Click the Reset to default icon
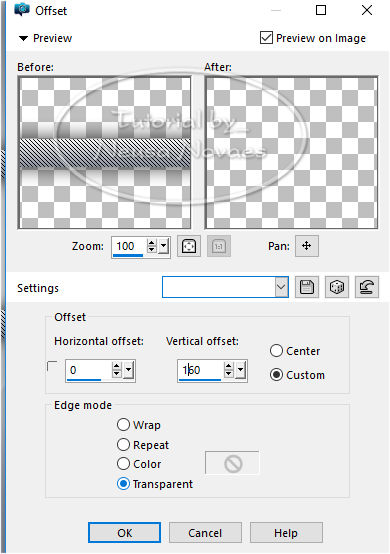This screenshot has width=390, height=554. point(367,287)
